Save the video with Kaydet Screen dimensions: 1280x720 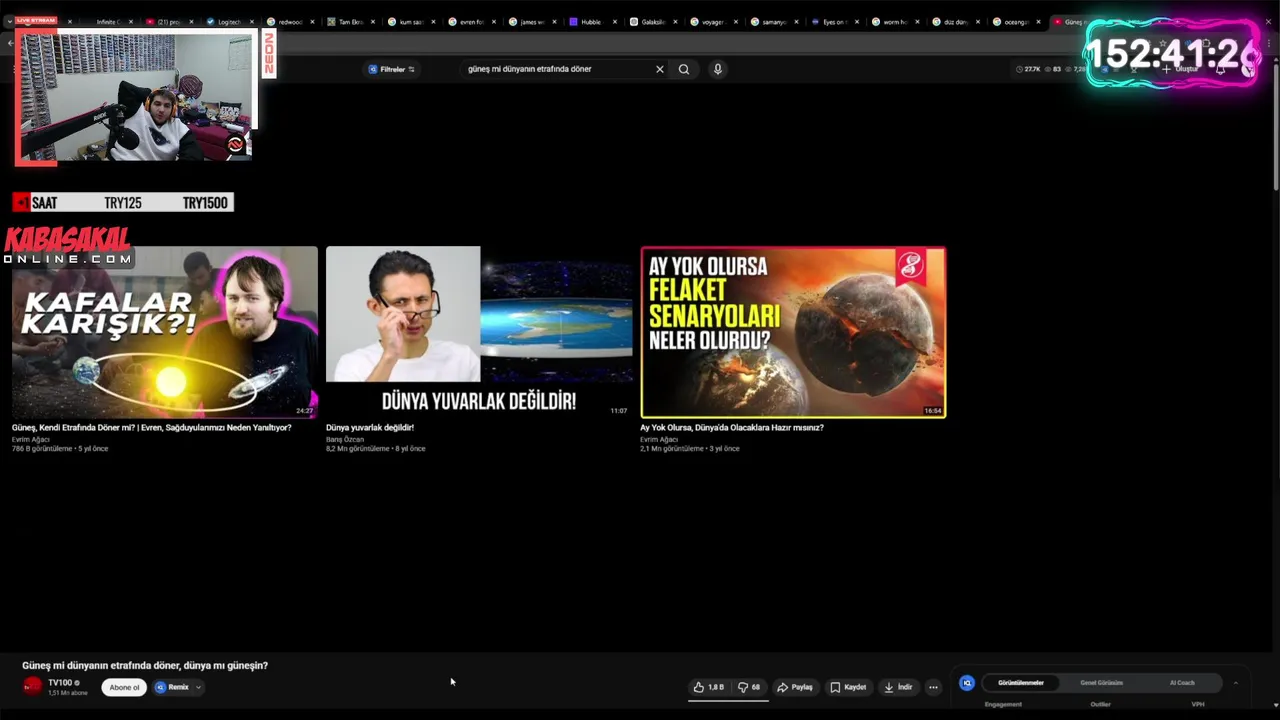point(849,687)
